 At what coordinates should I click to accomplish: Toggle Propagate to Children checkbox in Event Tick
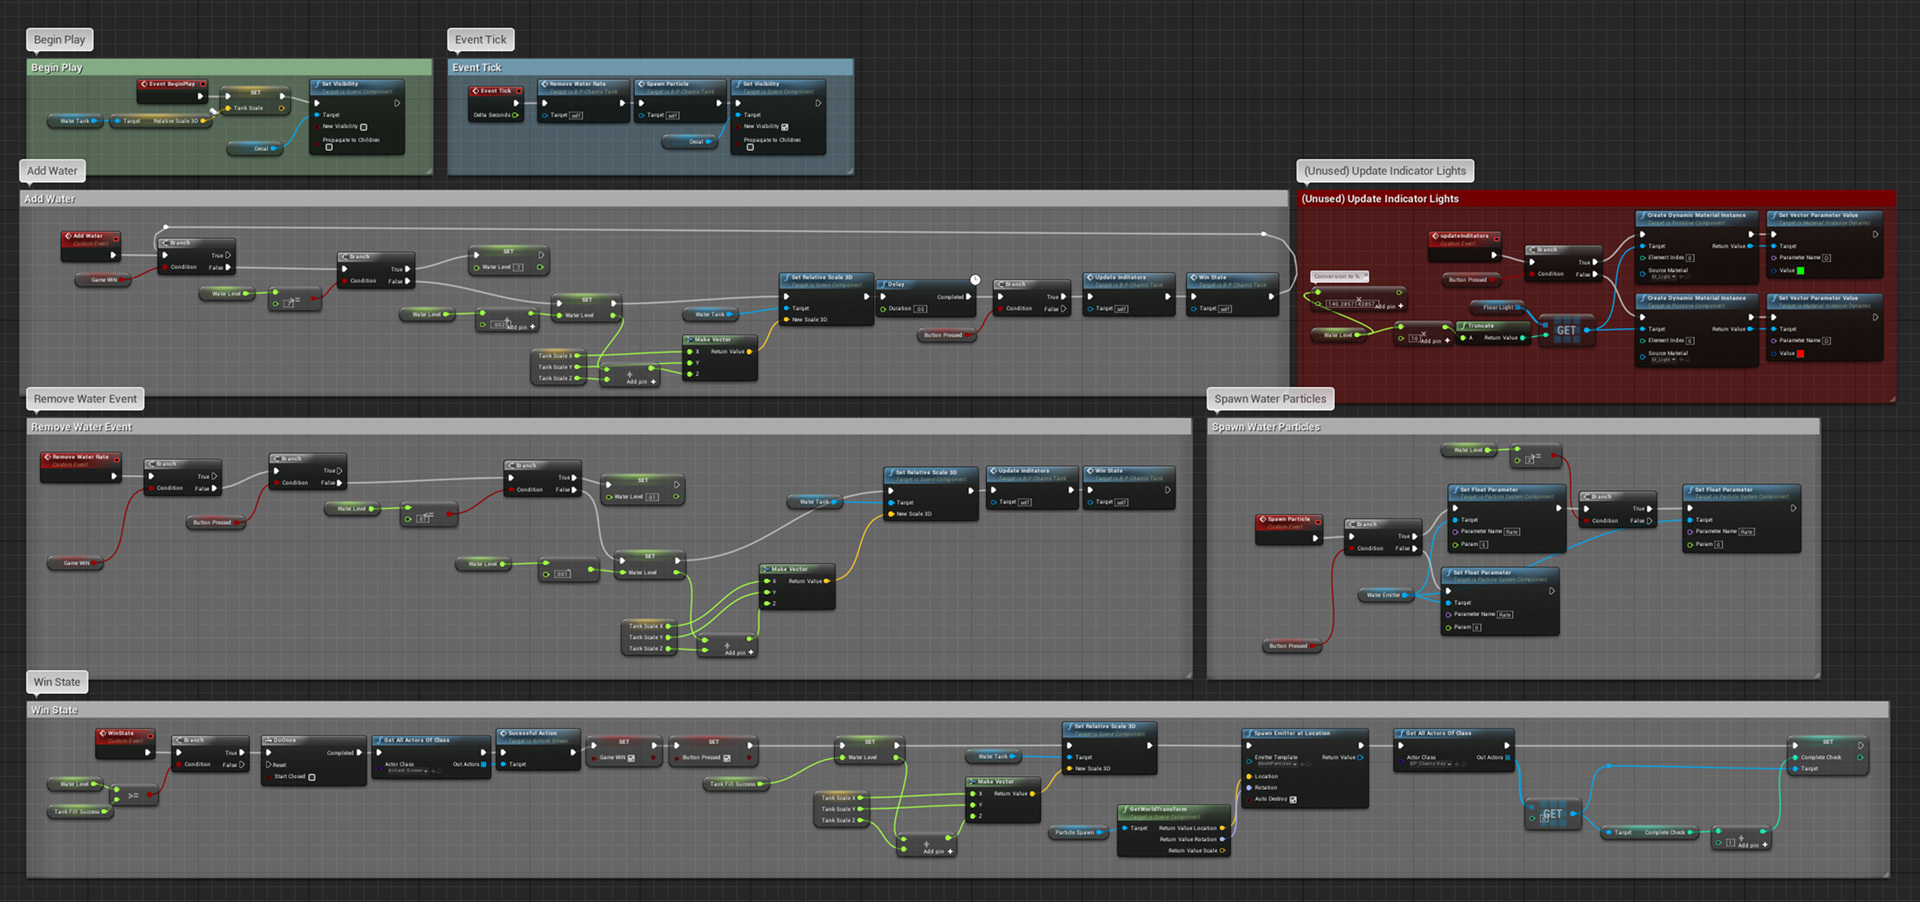click(x=750, y=148)
